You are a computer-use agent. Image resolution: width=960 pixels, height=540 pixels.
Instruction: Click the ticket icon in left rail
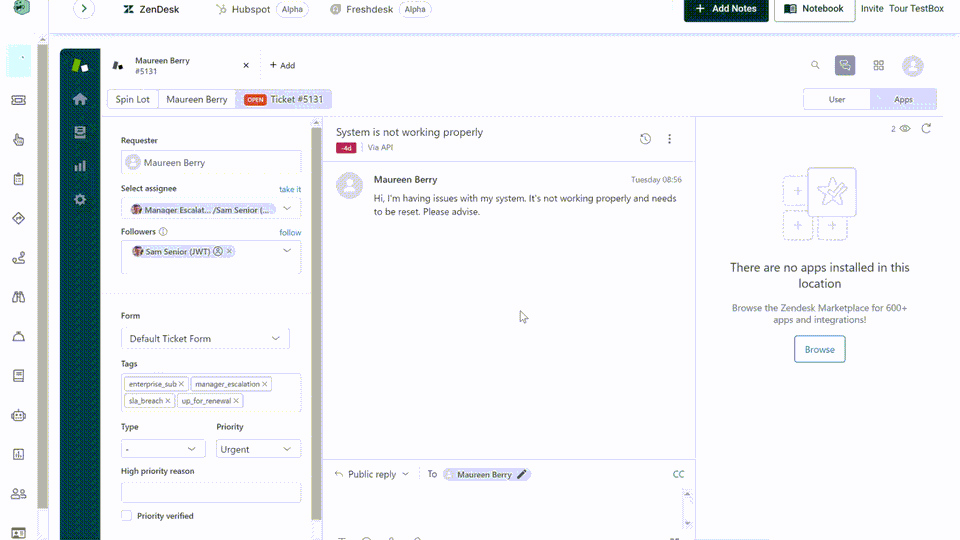(18, 100)
